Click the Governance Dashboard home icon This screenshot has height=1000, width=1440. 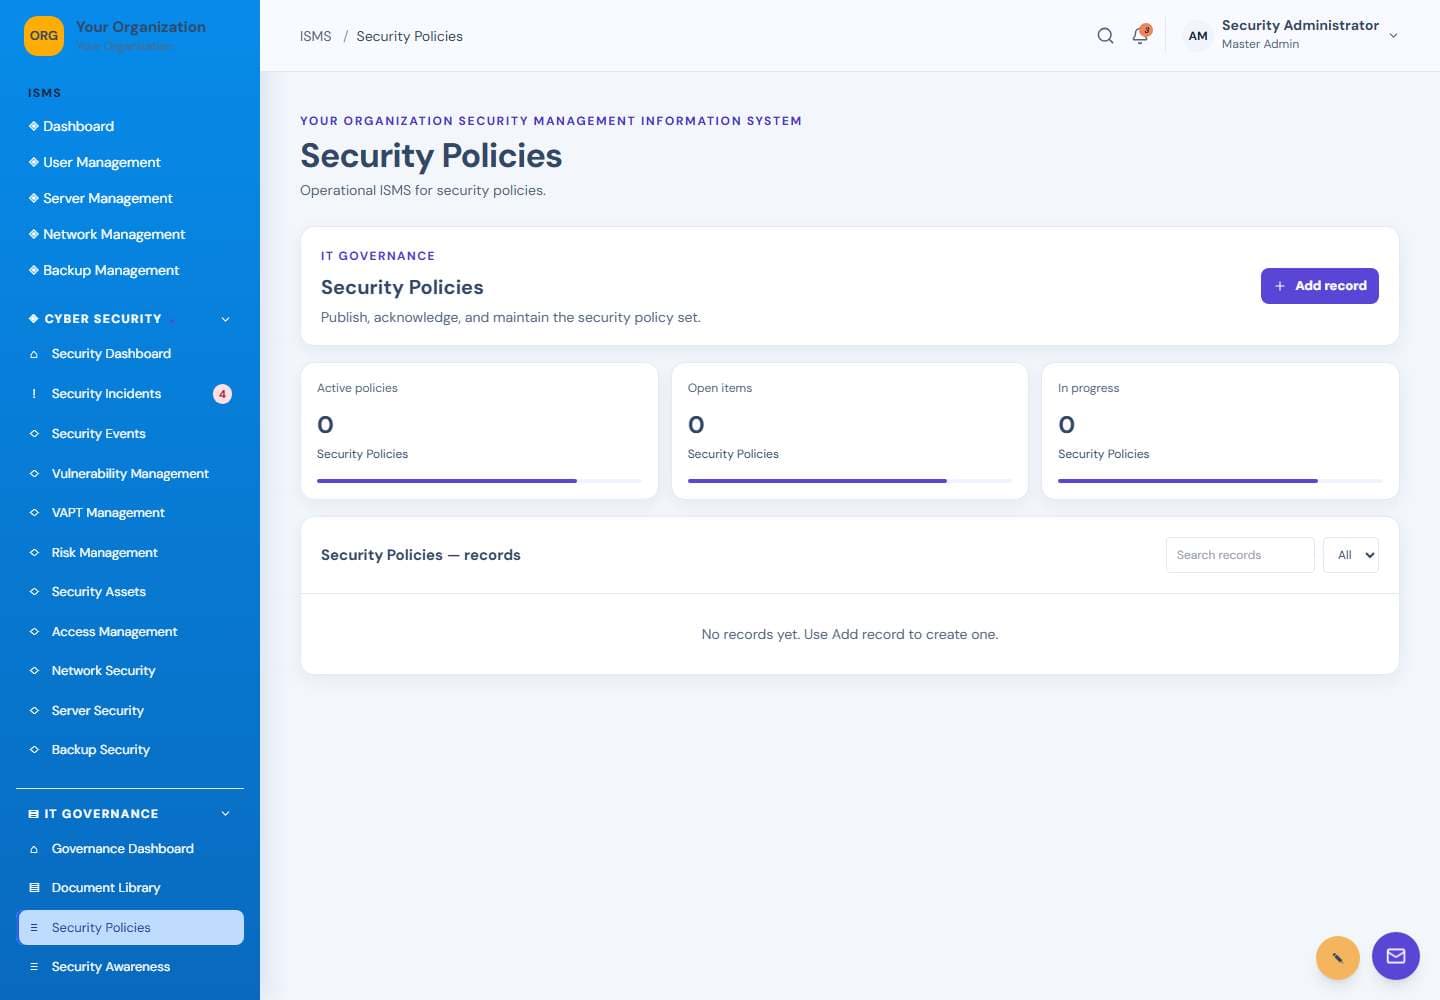pyautogui.click(x=34, y=849)
